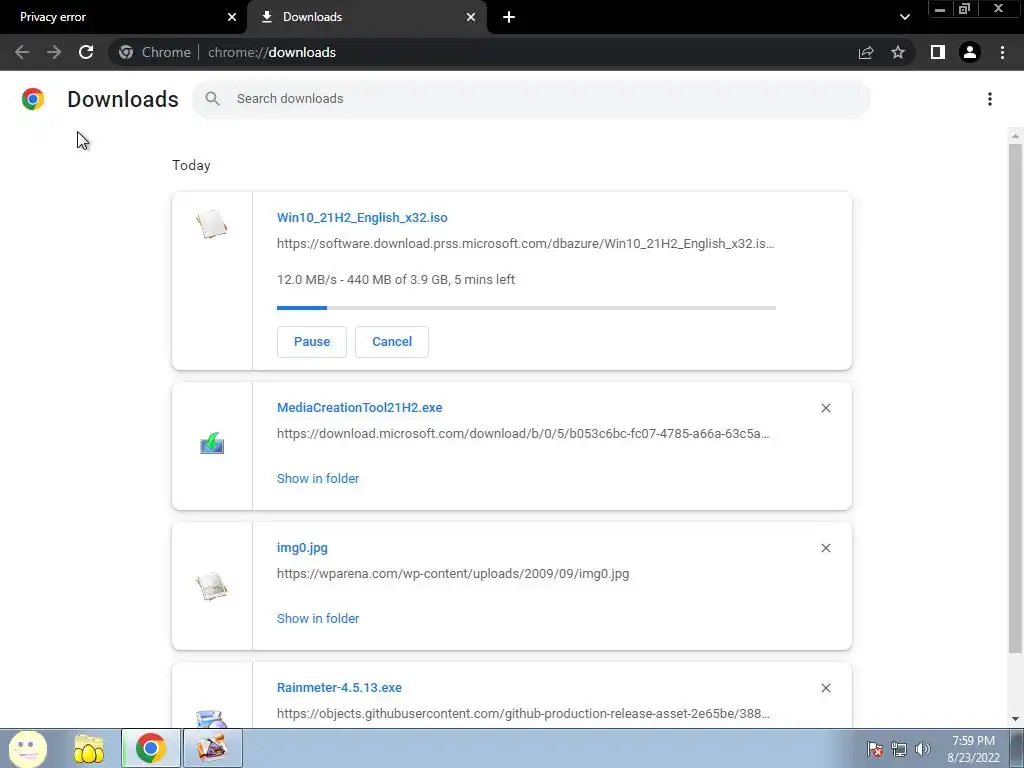
Task: Close the Privacy error tab
Action: pyautogui.click(x=231, y=17)
